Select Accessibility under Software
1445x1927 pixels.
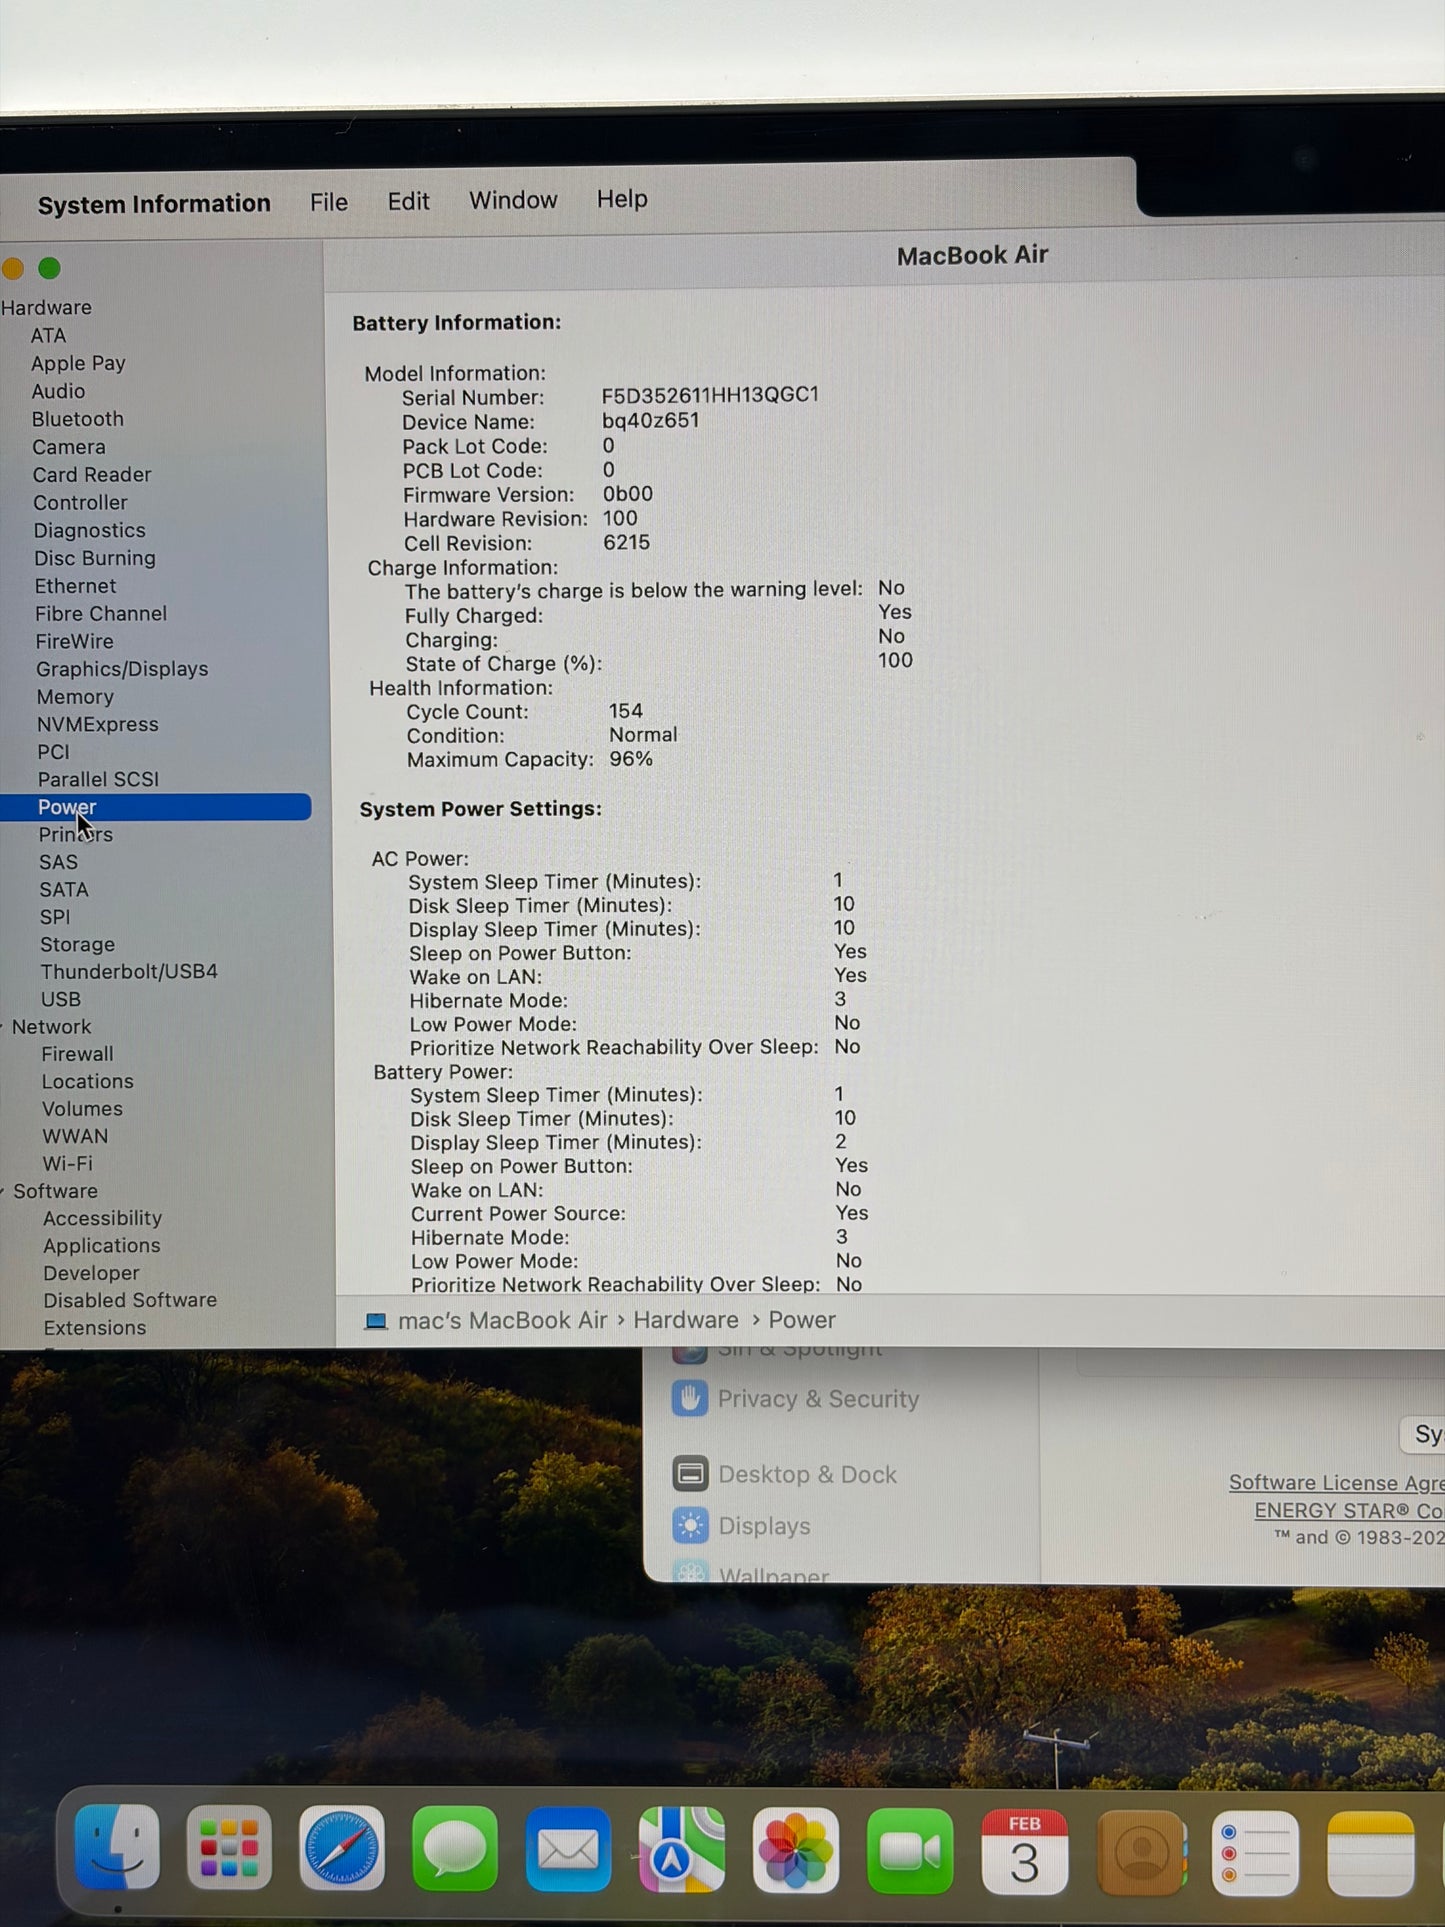point(102,1219)
